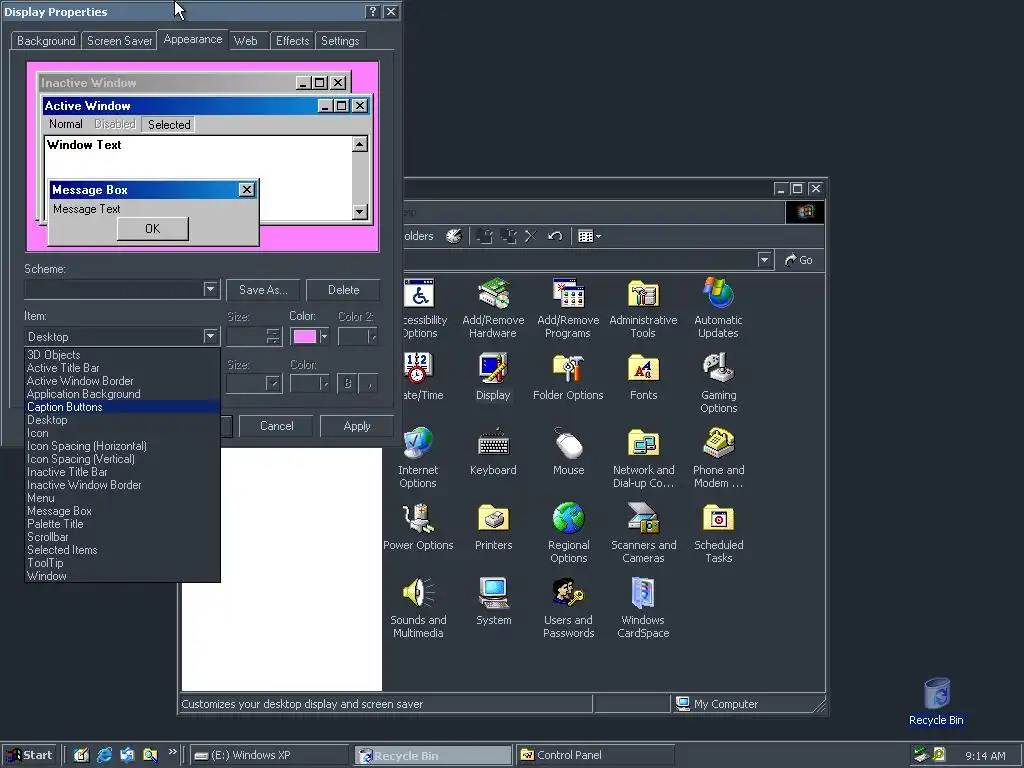Choose ToolTip from the Item list
This screenshot has height=768, width=1024.
tap(122, 563)
